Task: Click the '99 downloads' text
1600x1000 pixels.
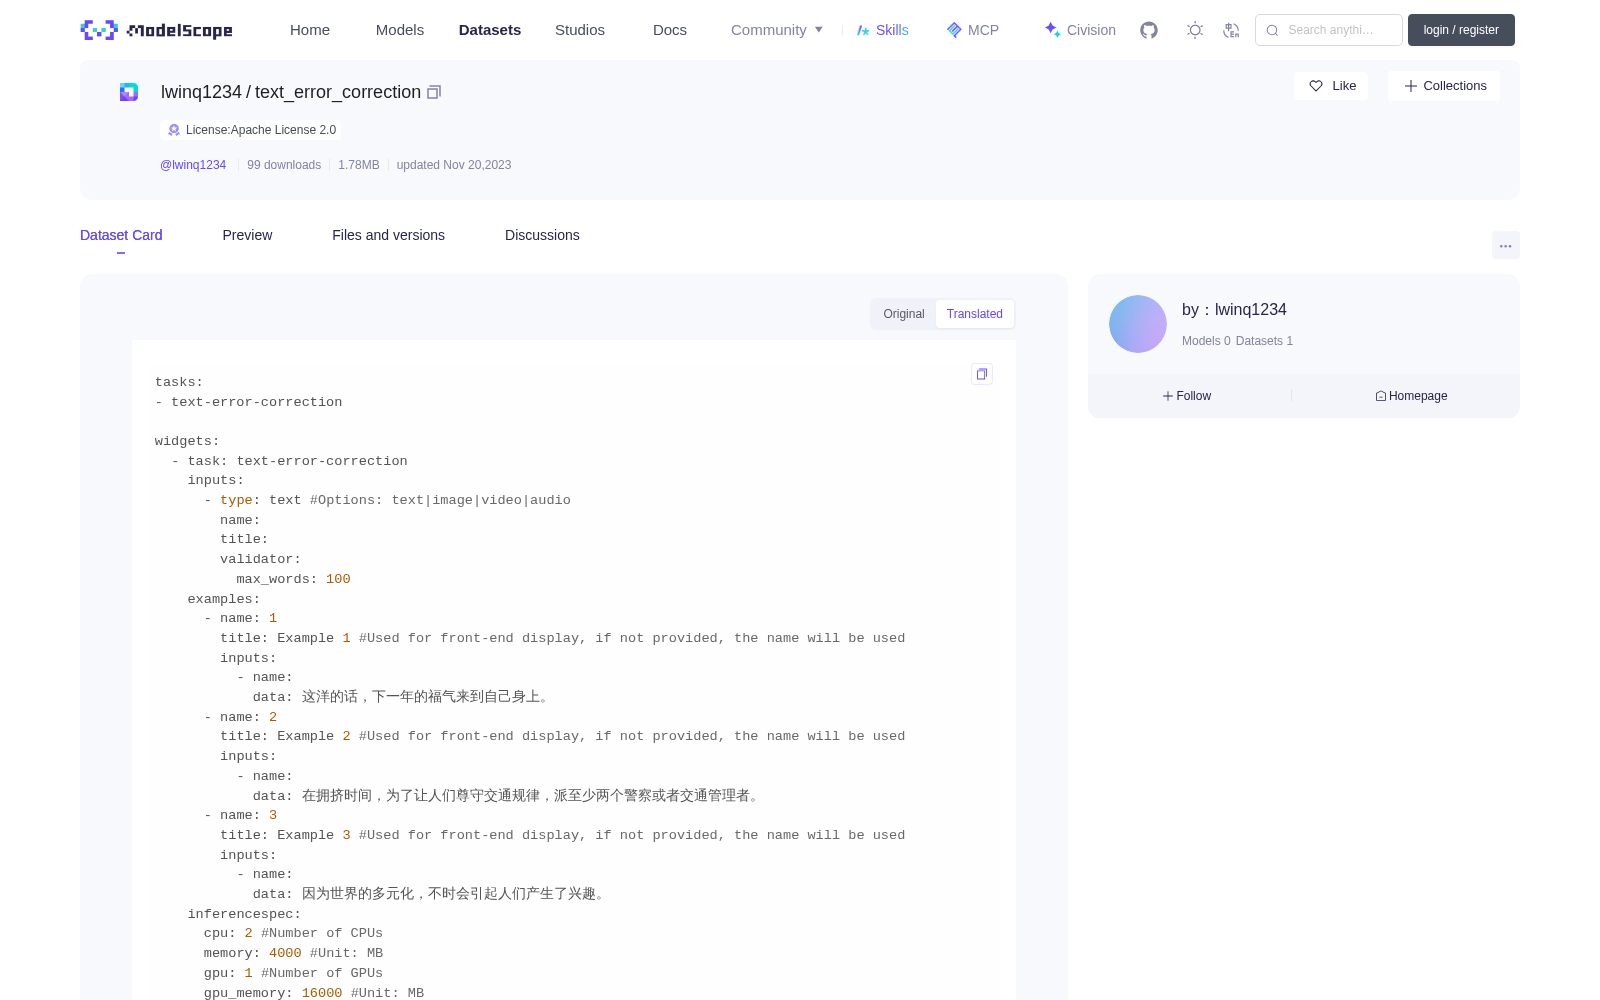Action: point(284,165)
